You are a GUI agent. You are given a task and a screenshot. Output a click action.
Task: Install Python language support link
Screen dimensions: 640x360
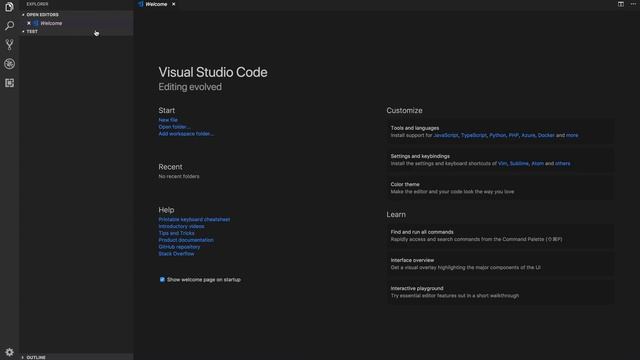point(498,136)
